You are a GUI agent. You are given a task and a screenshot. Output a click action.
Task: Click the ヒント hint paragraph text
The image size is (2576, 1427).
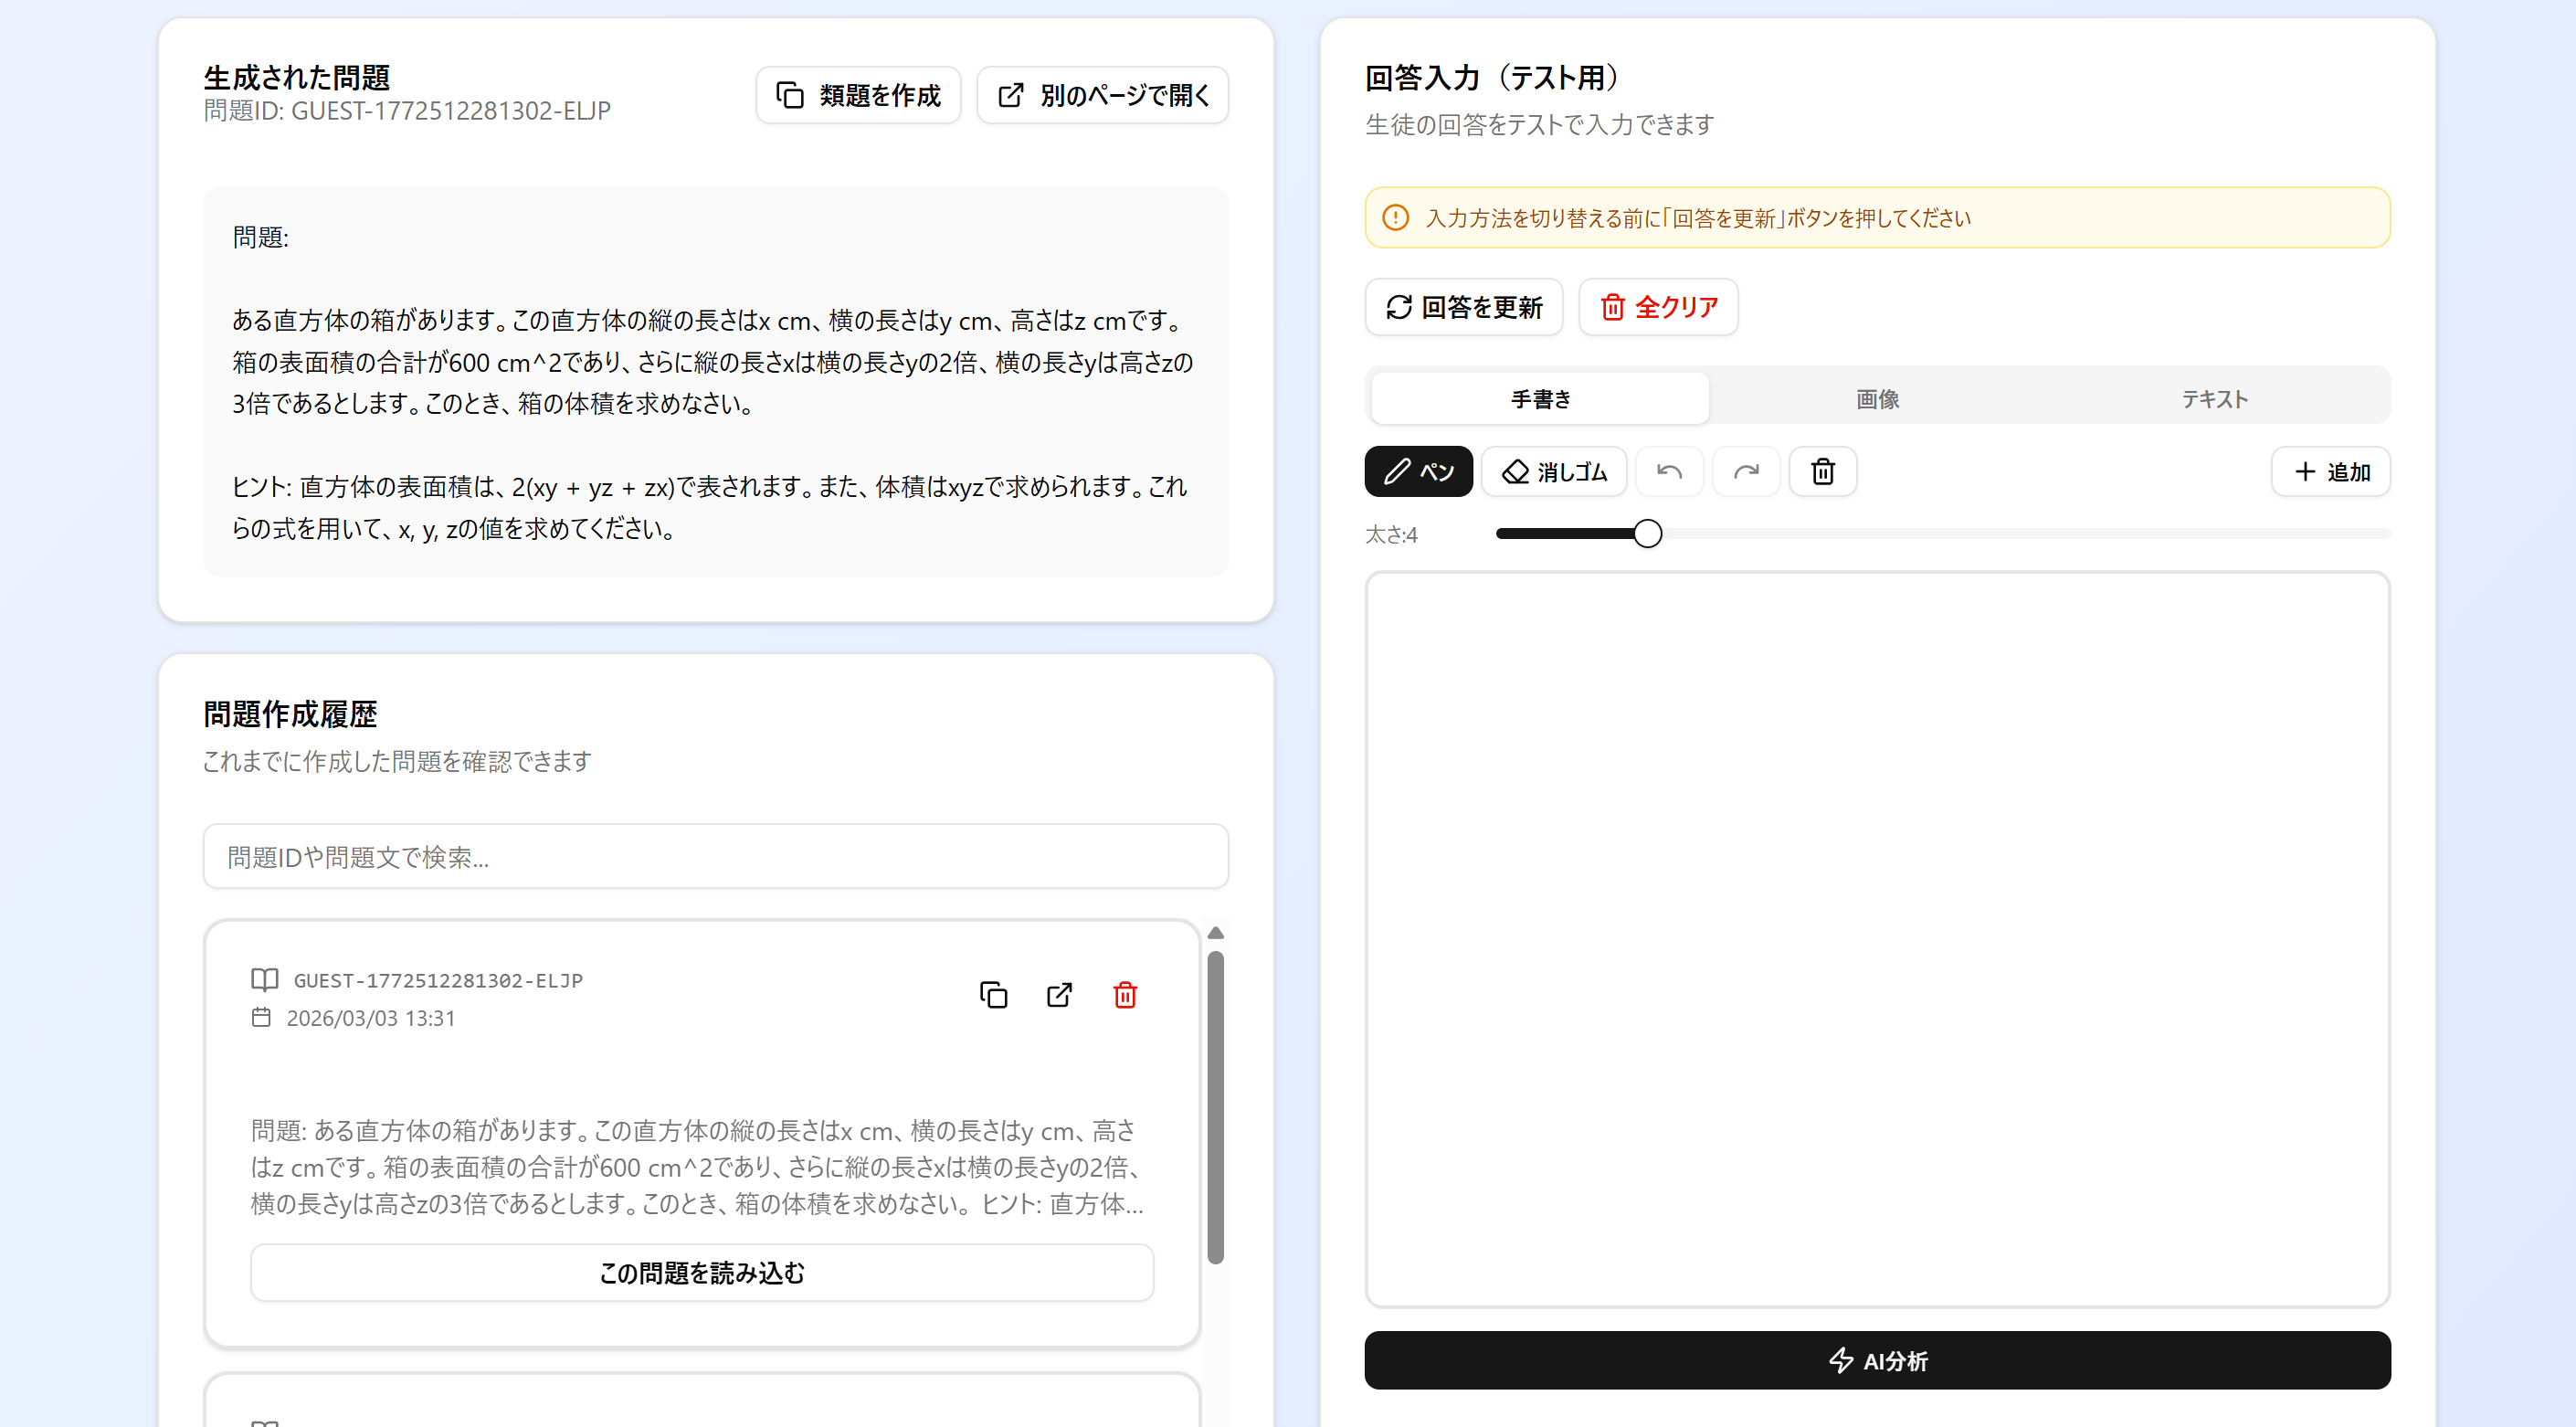[709, 507]
